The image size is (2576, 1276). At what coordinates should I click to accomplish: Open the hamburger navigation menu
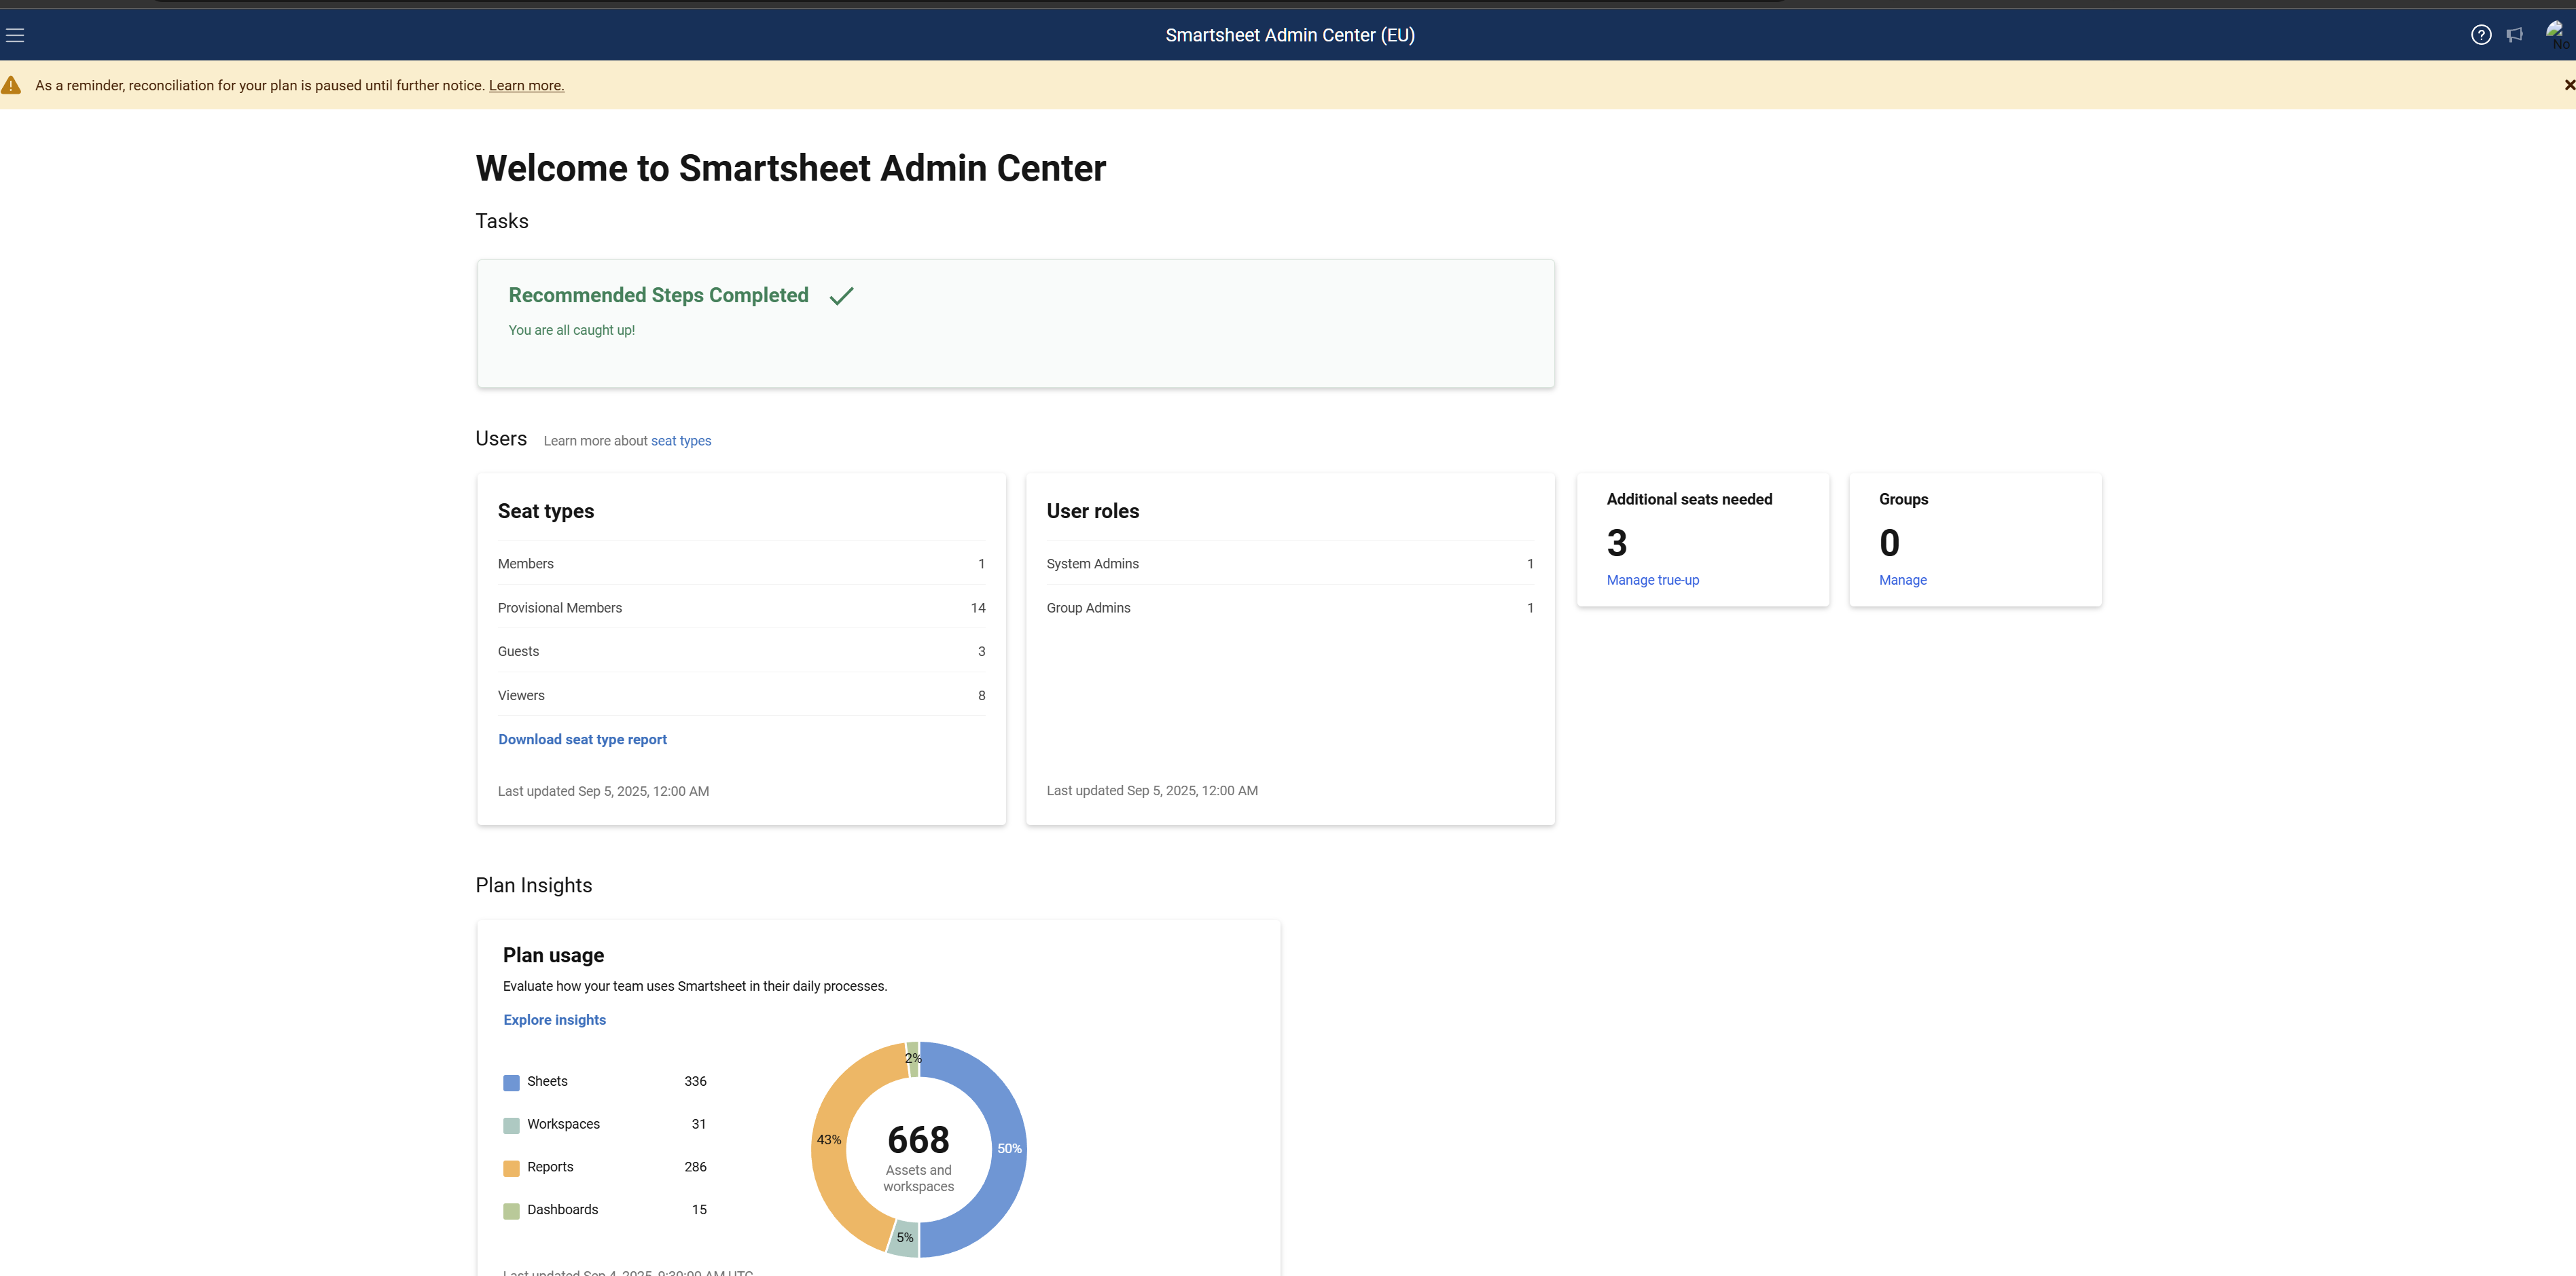15,35
